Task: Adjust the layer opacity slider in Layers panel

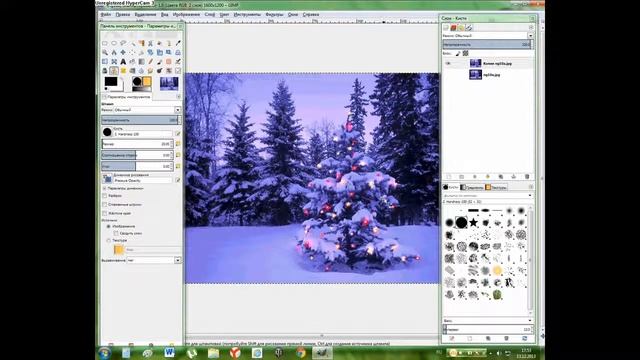Action: coord(487,44)
